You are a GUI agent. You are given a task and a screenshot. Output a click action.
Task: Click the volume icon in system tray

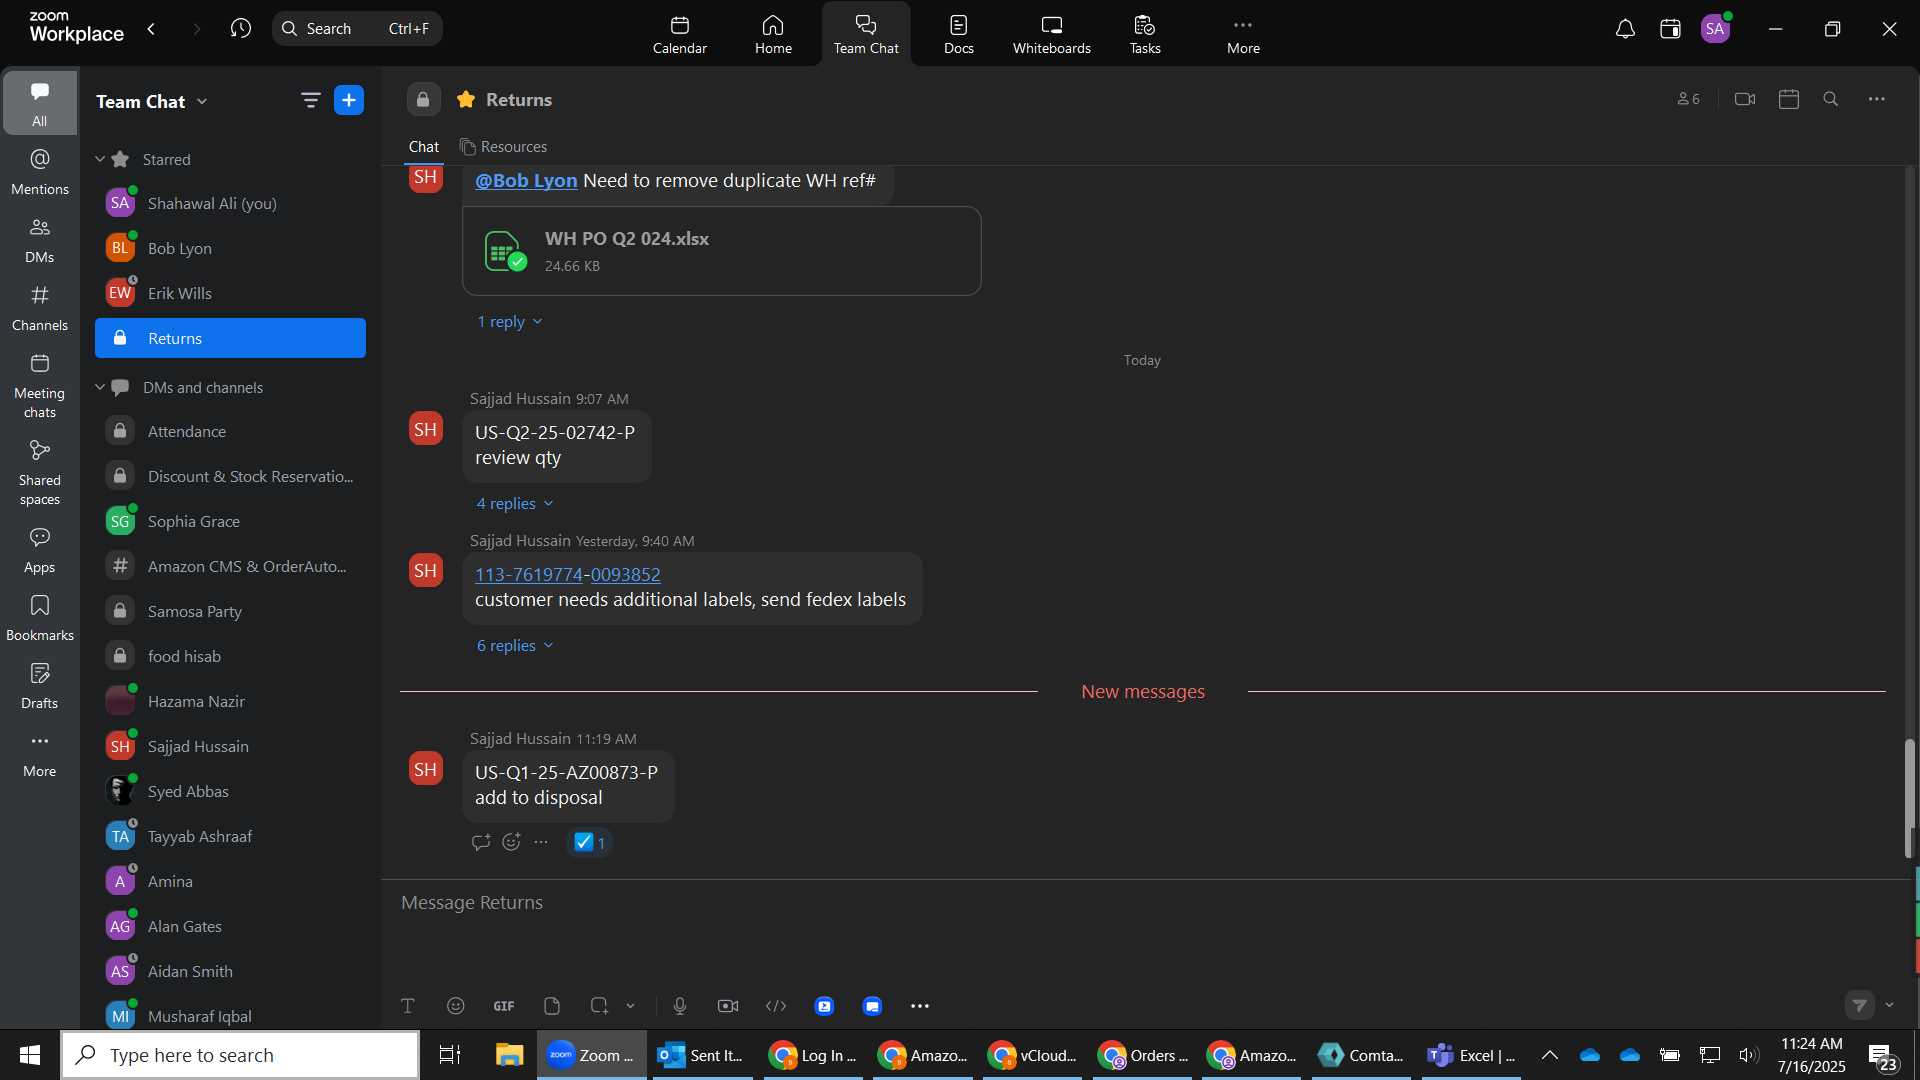(x=1748, y=1055)
